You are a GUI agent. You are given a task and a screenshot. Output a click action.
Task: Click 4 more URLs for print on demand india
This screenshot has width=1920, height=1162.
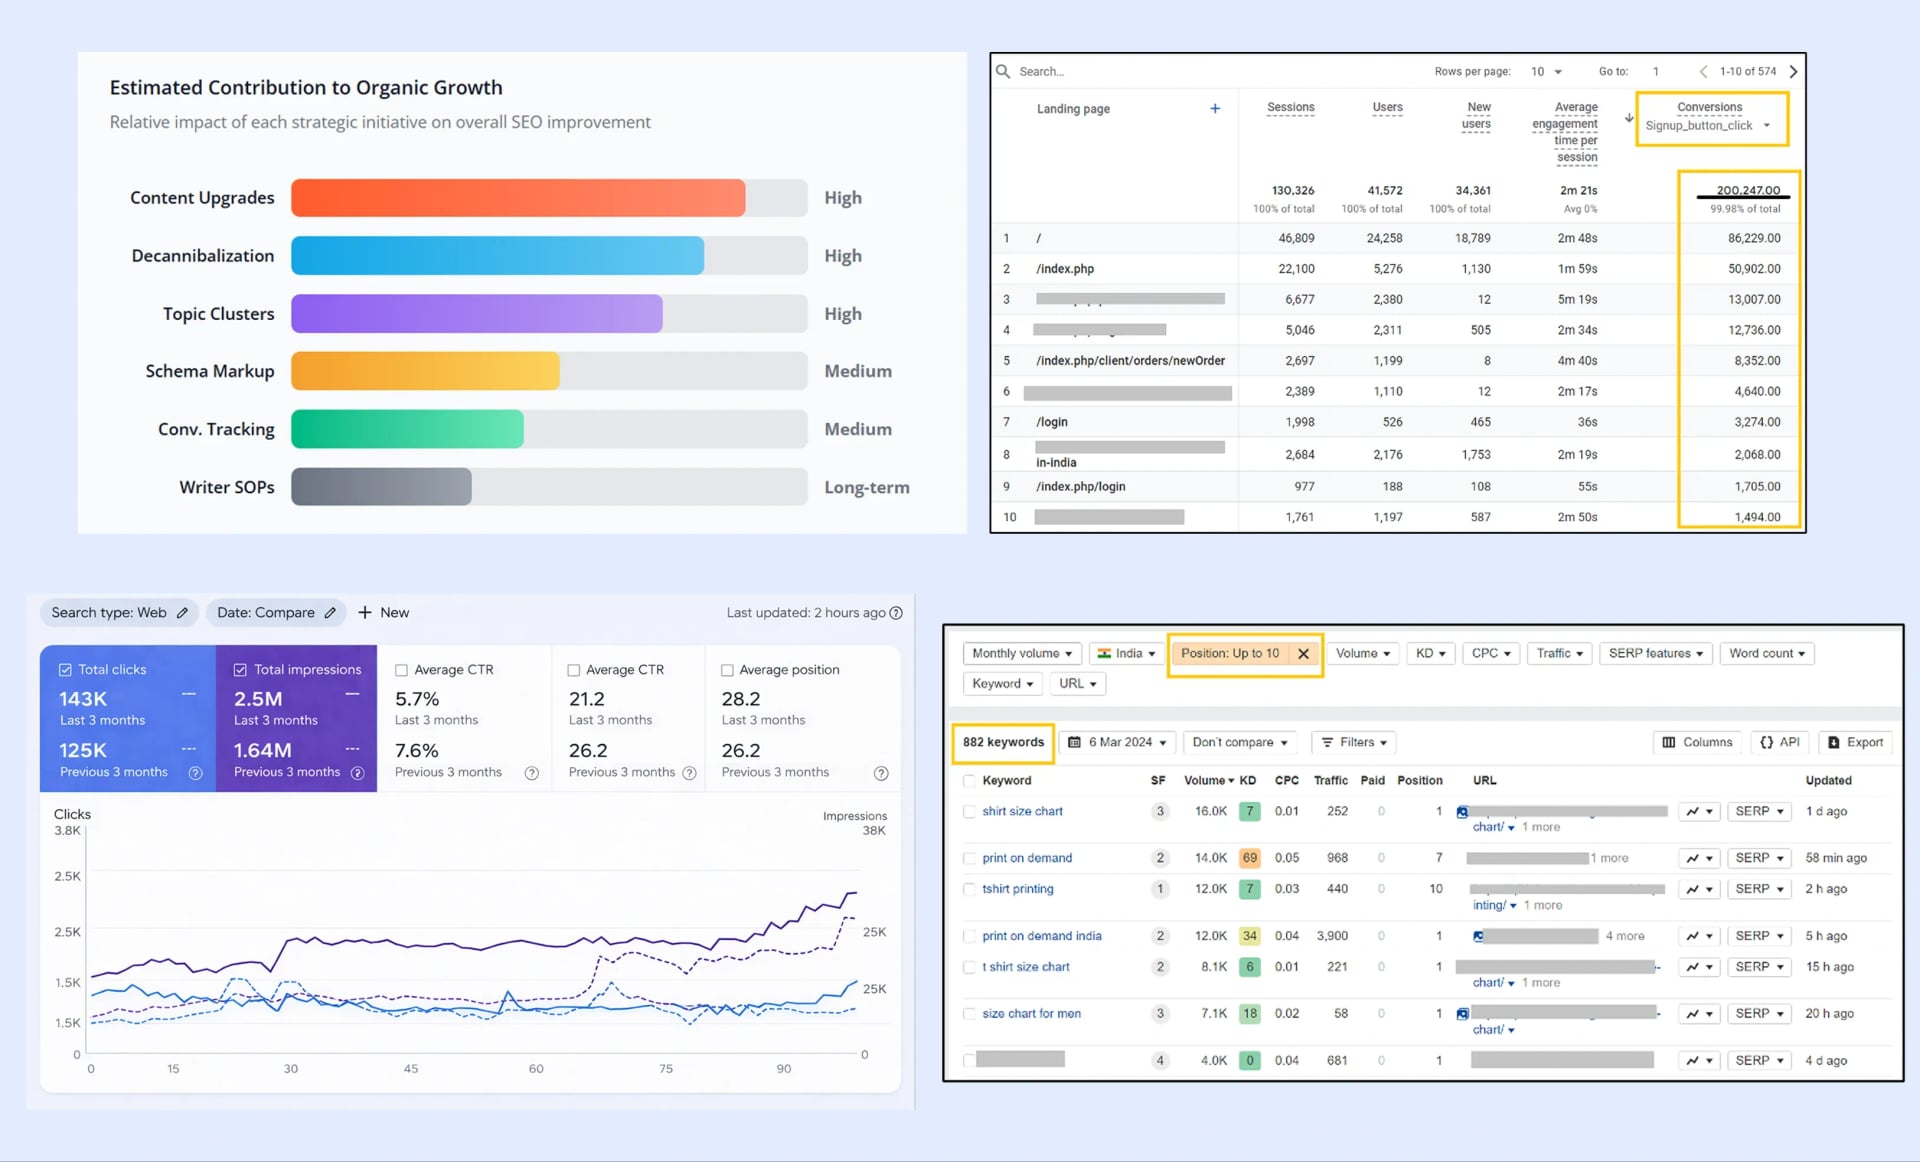pos(1624,936)
